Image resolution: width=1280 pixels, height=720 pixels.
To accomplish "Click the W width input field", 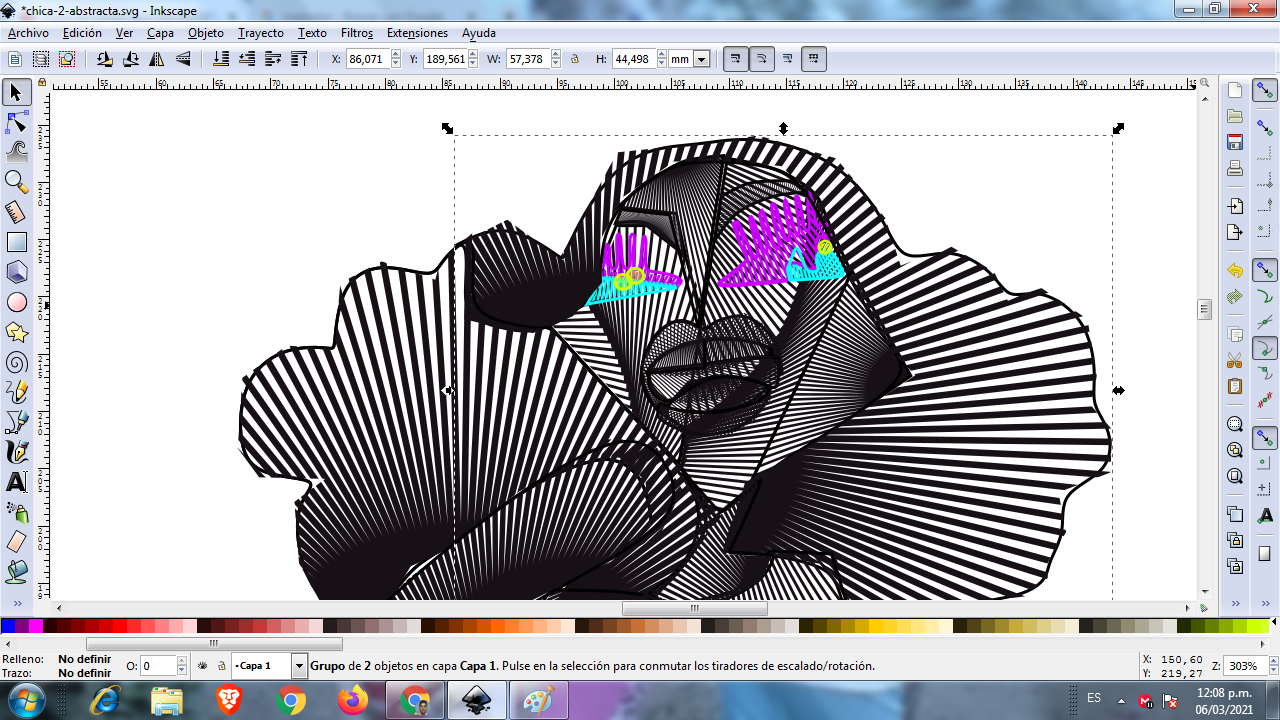I will 526,59.
